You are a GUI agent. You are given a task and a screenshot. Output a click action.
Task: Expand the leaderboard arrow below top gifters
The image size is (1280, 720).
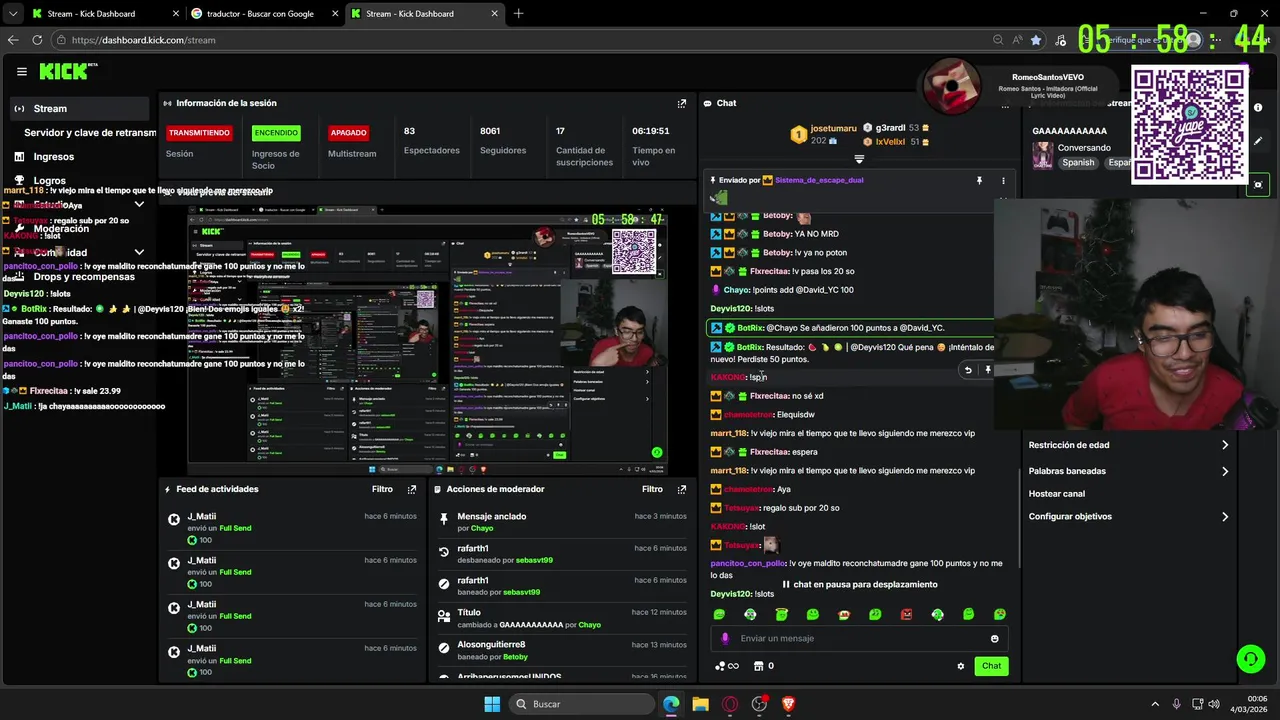pos(858,159)
